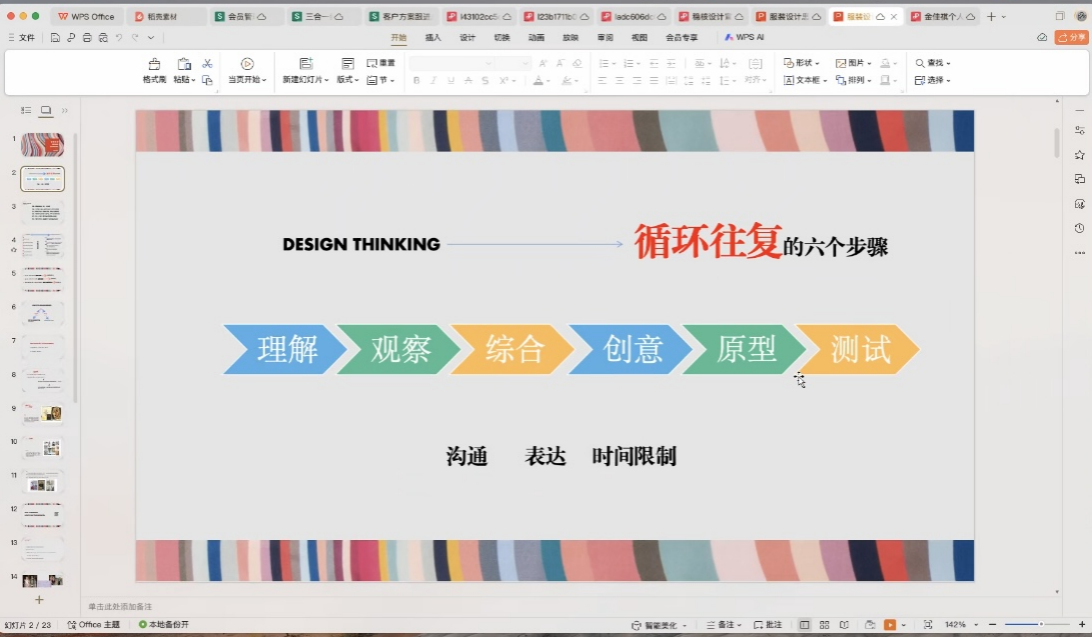Toggle the 备注 notes pane
The height and width of the screenshot is (637, 1092).
pyautogui.click(x=720, y=625)
